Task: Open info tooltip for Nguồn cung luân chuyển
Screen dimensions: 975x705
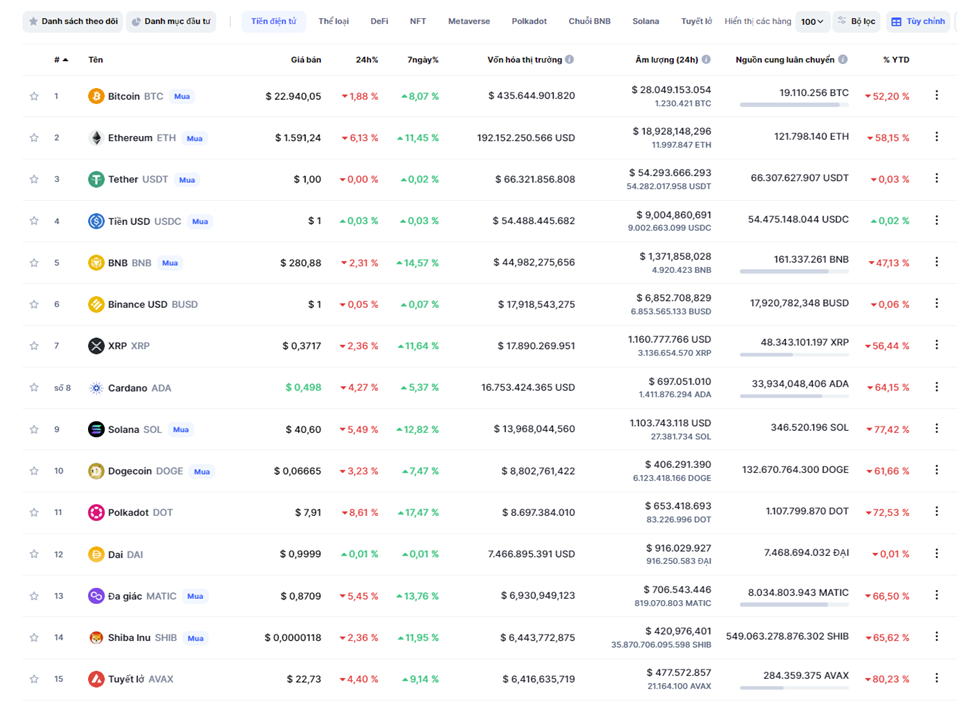Action: coord(843,60)
